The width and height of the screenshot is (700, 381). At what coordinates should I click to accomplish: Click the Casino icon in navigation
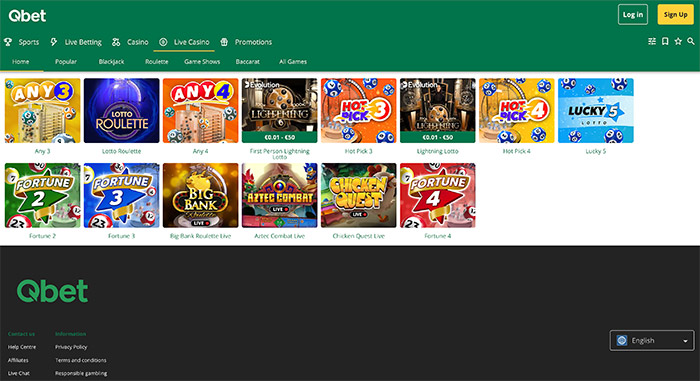pos(116,42)
